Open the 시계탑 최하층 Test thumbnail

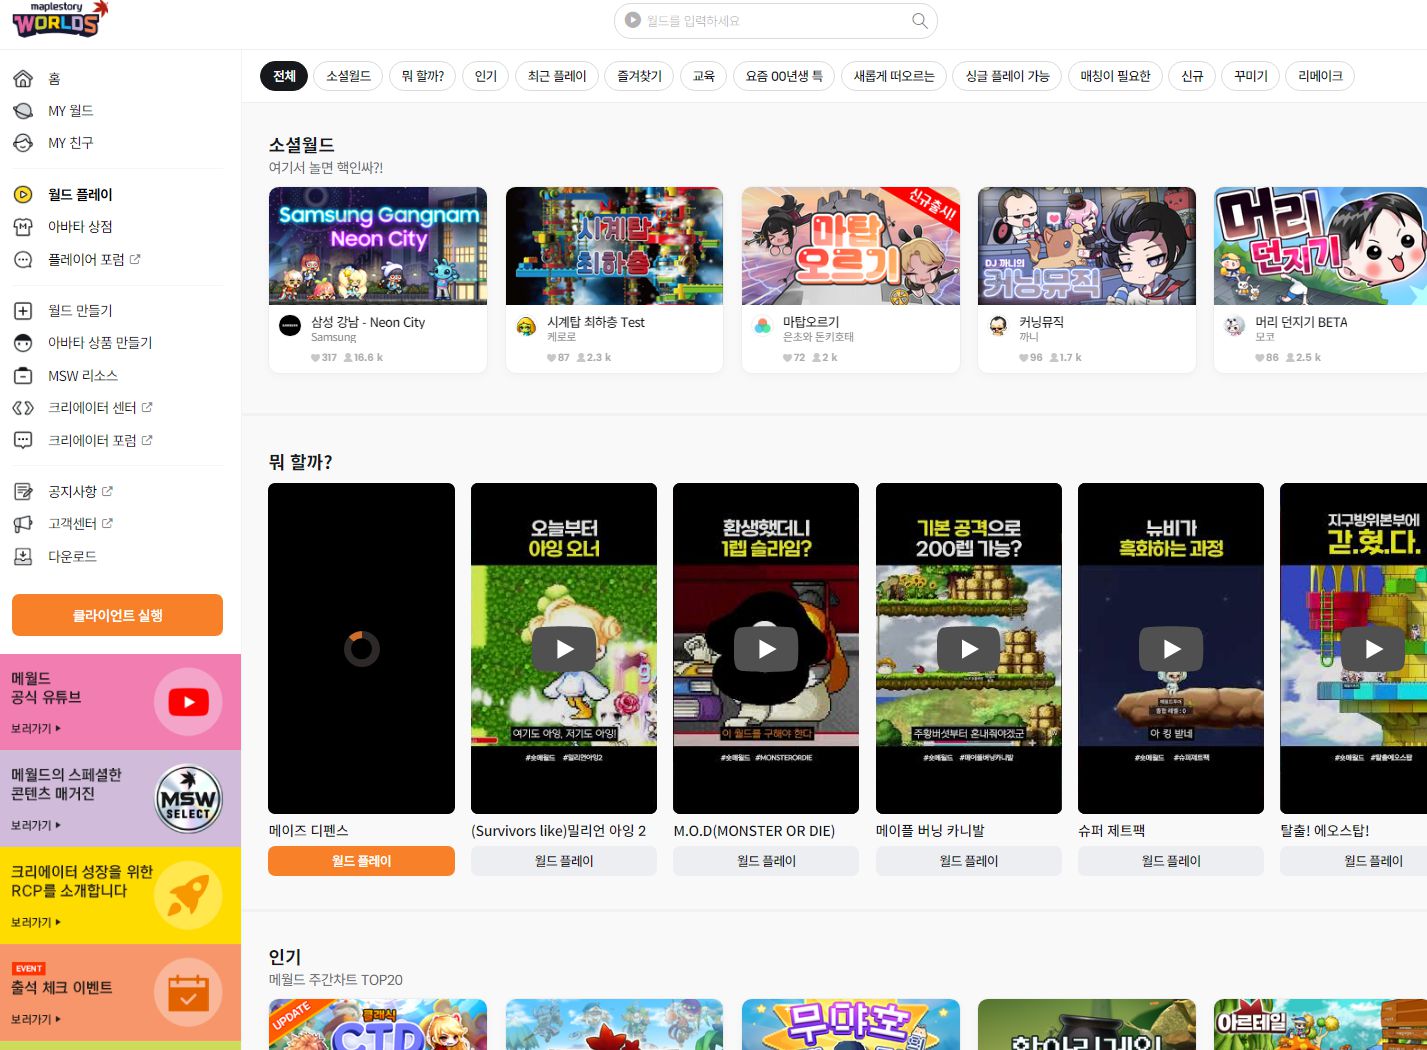[614, 246]
